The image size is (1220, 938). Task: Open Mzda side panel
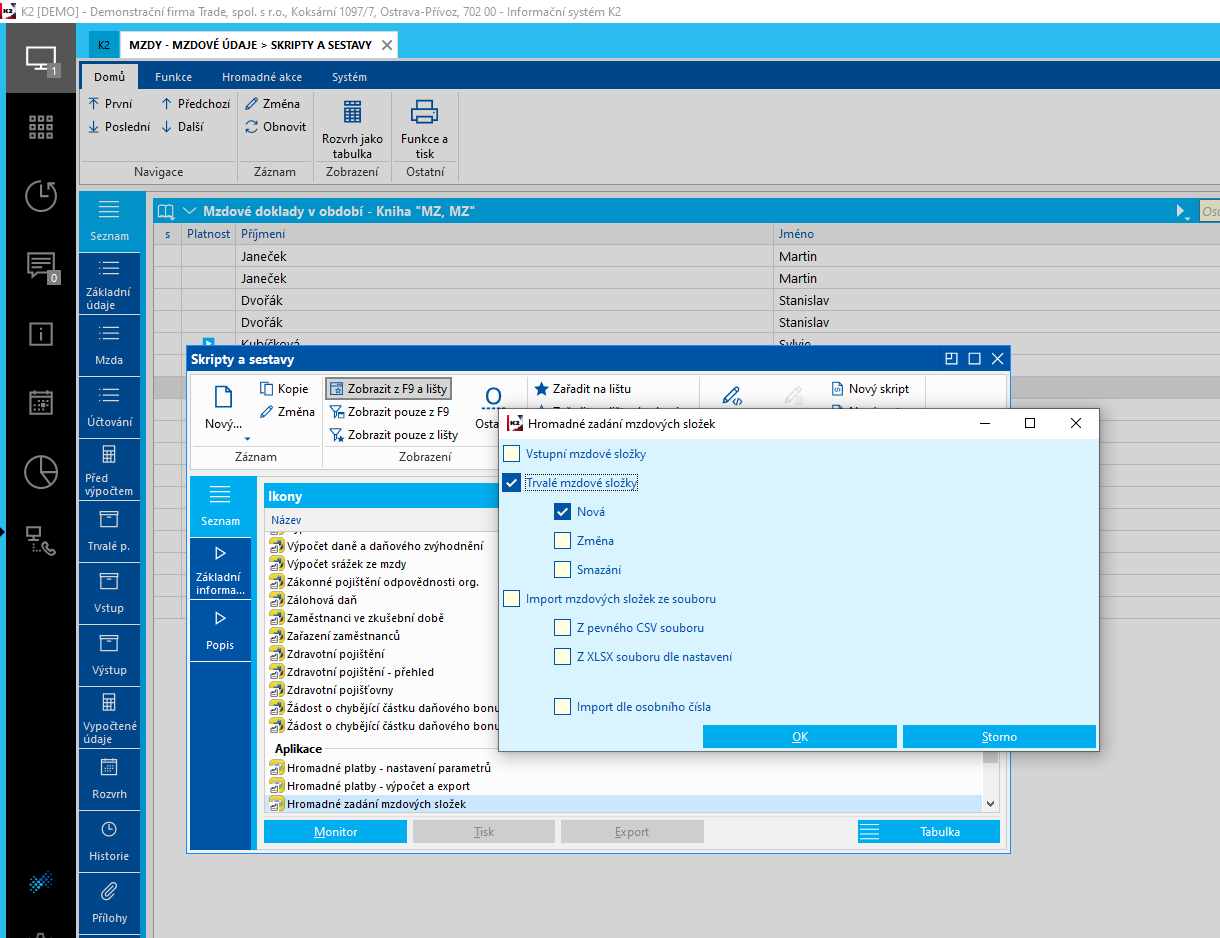[109, 345]
